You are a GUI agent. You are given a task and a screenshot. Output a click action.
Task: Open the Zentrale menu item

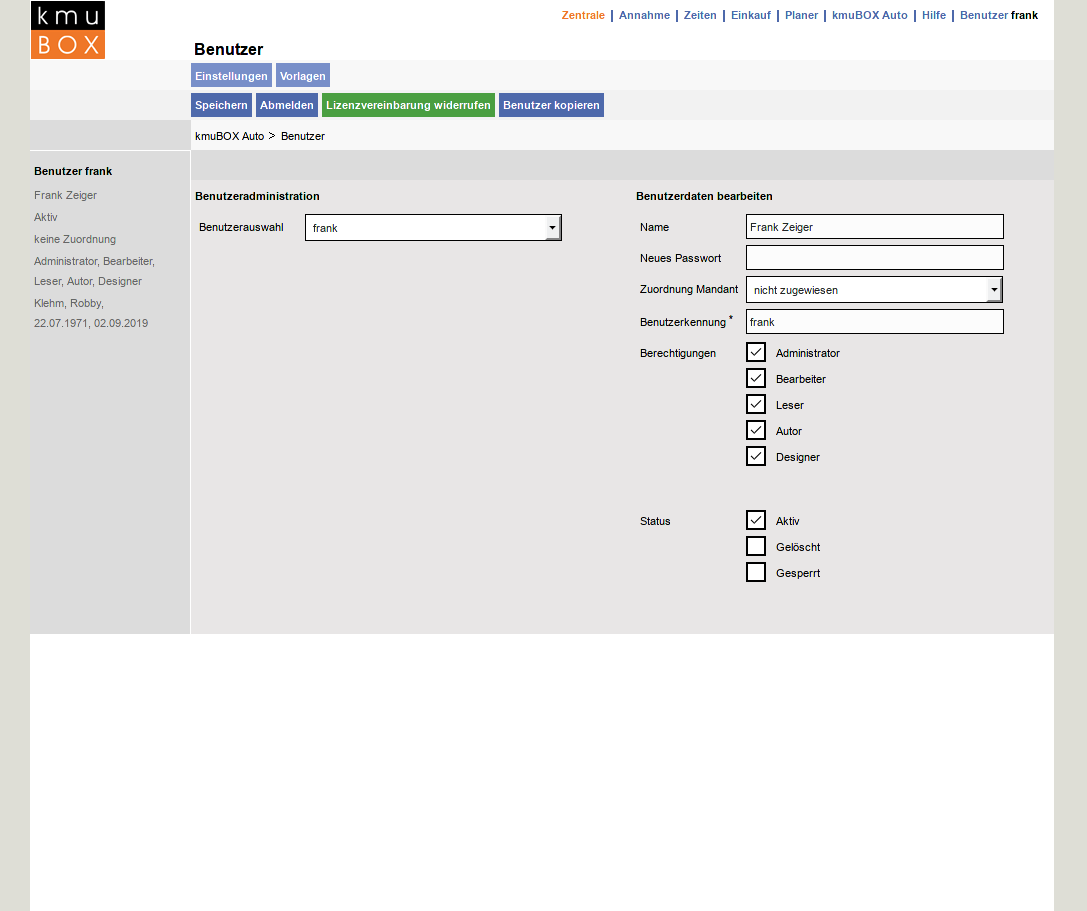point(583,15)
